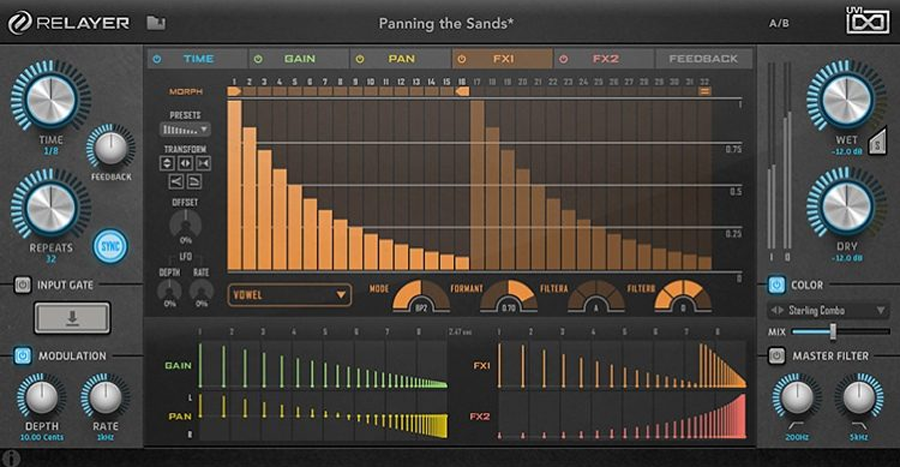Toggle the Input Gate power switch
The height and width of the screenshot is (467, 900).
click(x=22, y=285)
